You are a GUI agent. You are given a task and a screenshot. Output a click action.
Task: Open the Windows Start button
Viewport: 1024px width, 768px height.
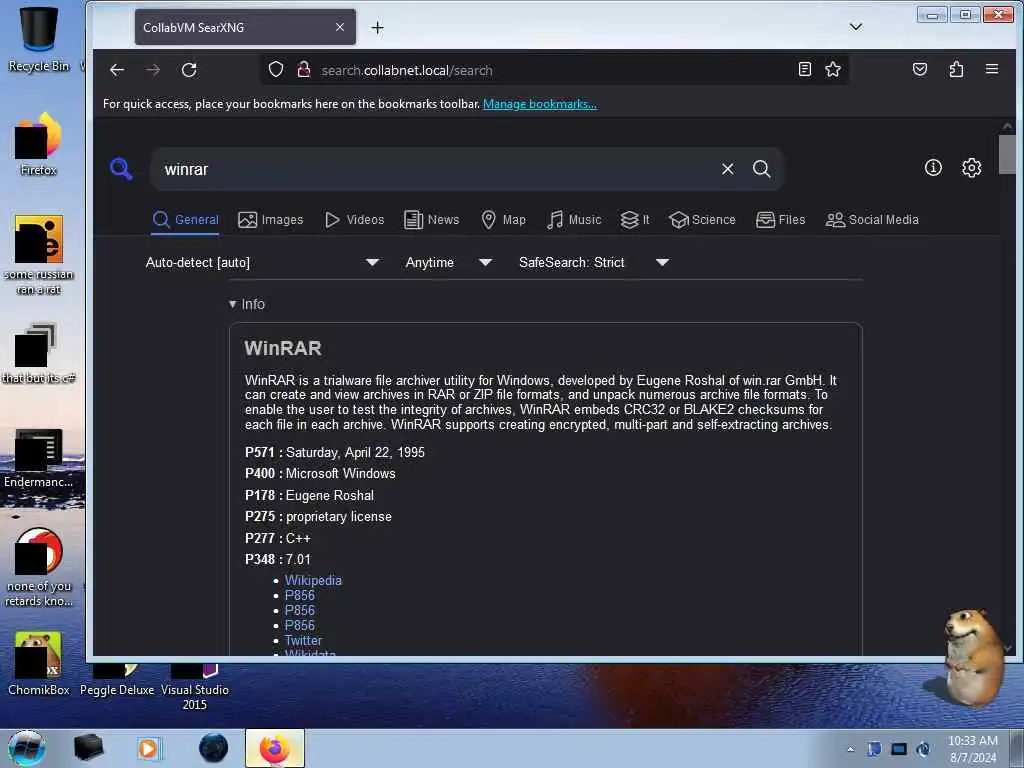pyautogui.click(x=27, y=748)
